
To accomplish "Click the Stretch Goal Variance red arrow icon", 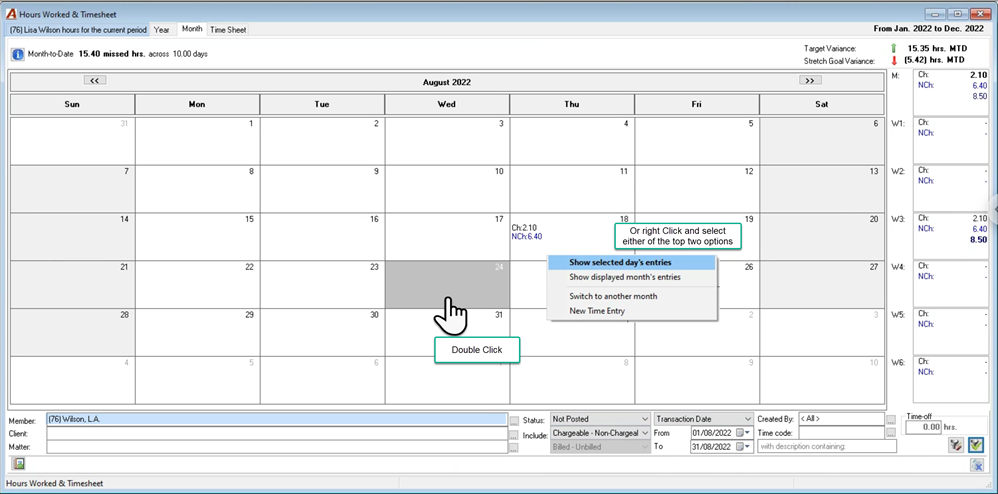I will [894, 61].
